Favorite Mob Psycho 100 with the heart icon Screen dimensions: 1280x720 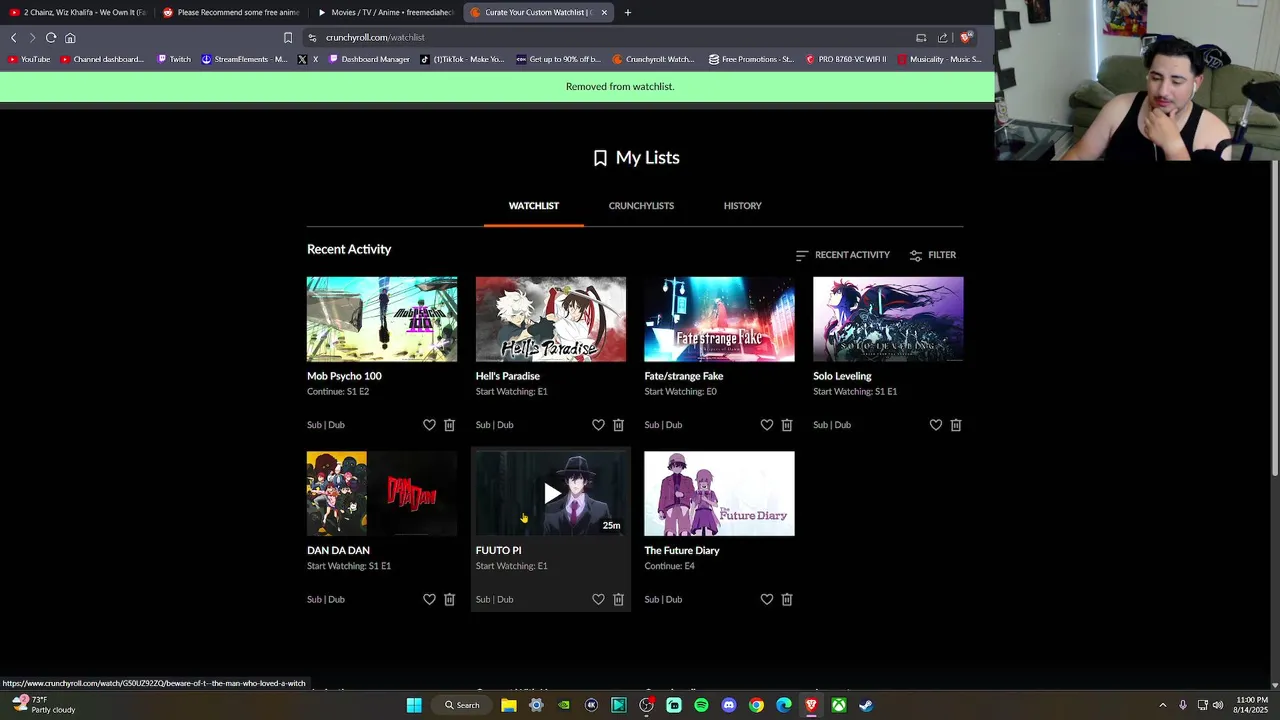[429, 425]
